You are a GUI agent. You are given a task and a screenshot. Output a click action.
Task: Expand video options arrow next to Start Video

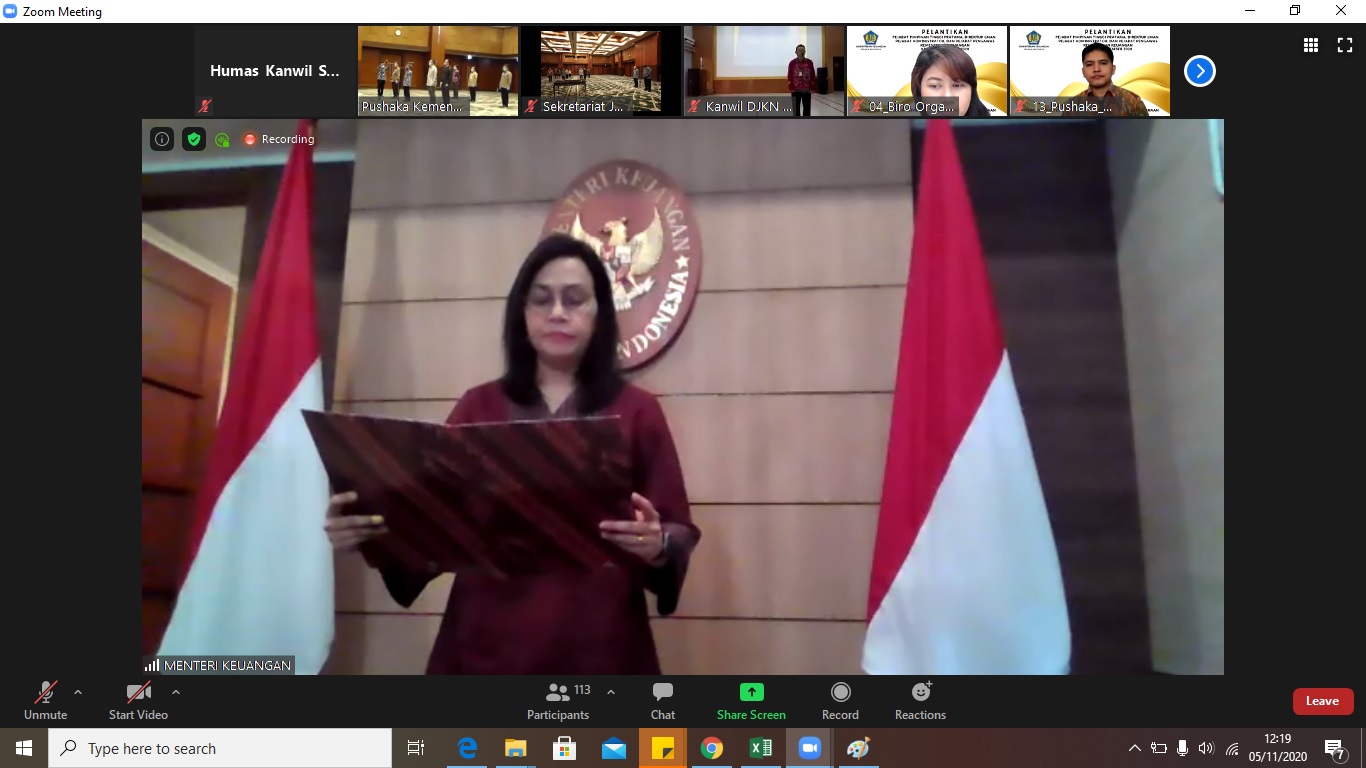tap(176, 692)
